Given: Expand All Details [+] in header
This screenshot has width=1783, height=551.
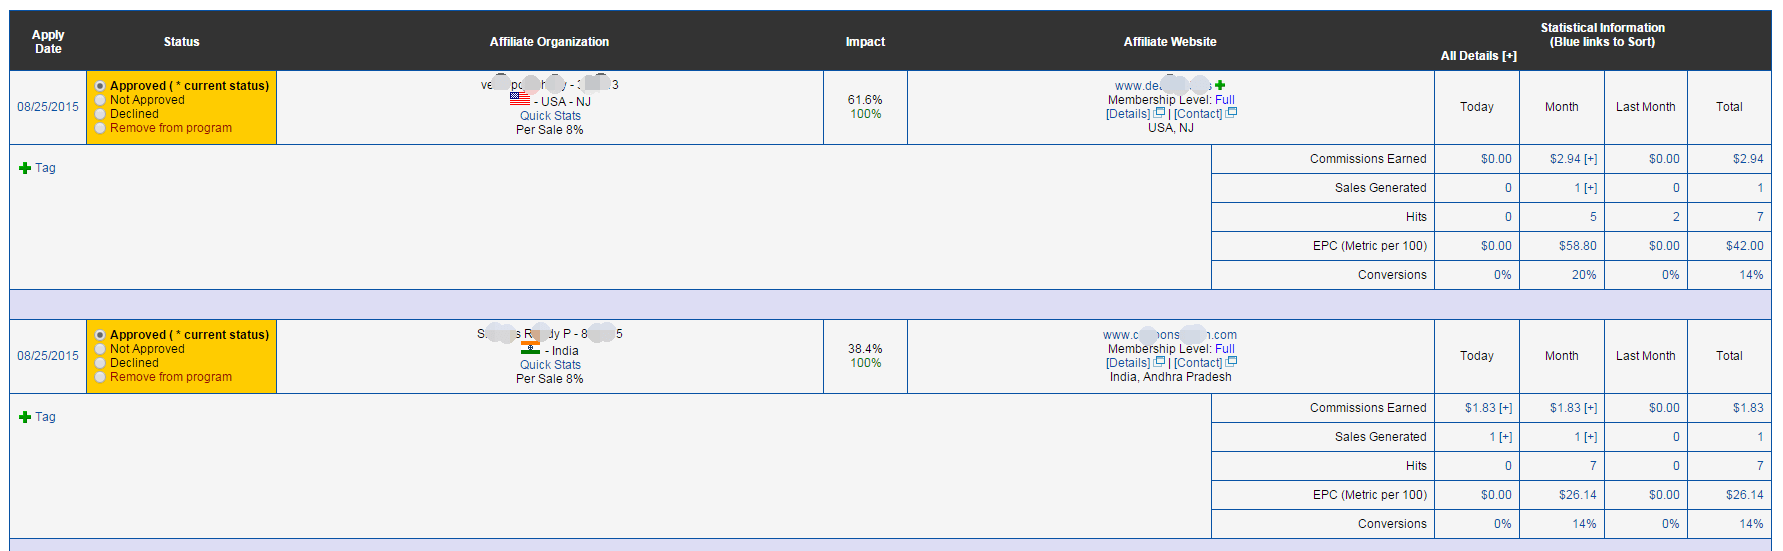Looking at the screenshot, I should click(x=1478, y=56).
